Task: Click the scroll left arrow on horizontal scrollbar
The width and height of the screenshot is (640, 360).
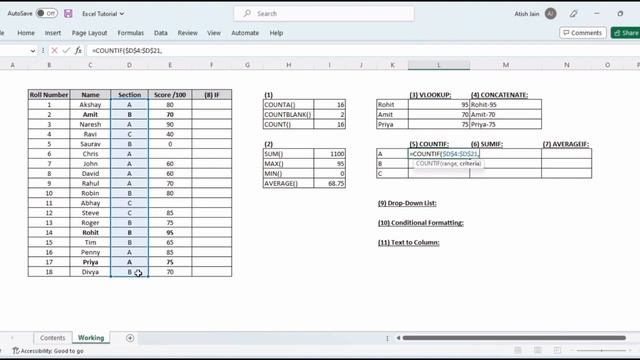Action: [x=398, y=338]
